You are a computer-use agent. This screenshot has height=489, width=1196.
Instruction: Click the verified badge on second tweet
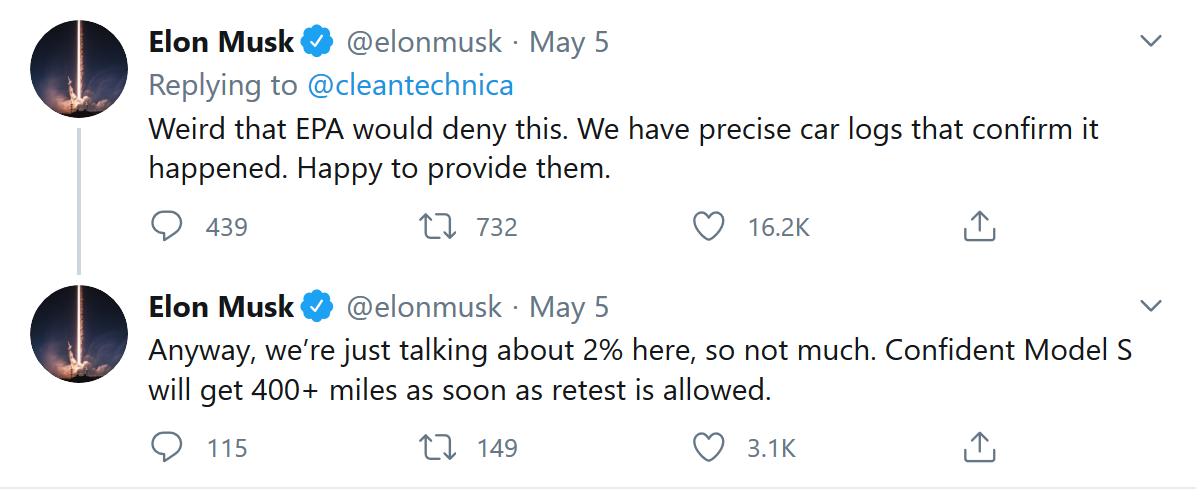[318, 307]
